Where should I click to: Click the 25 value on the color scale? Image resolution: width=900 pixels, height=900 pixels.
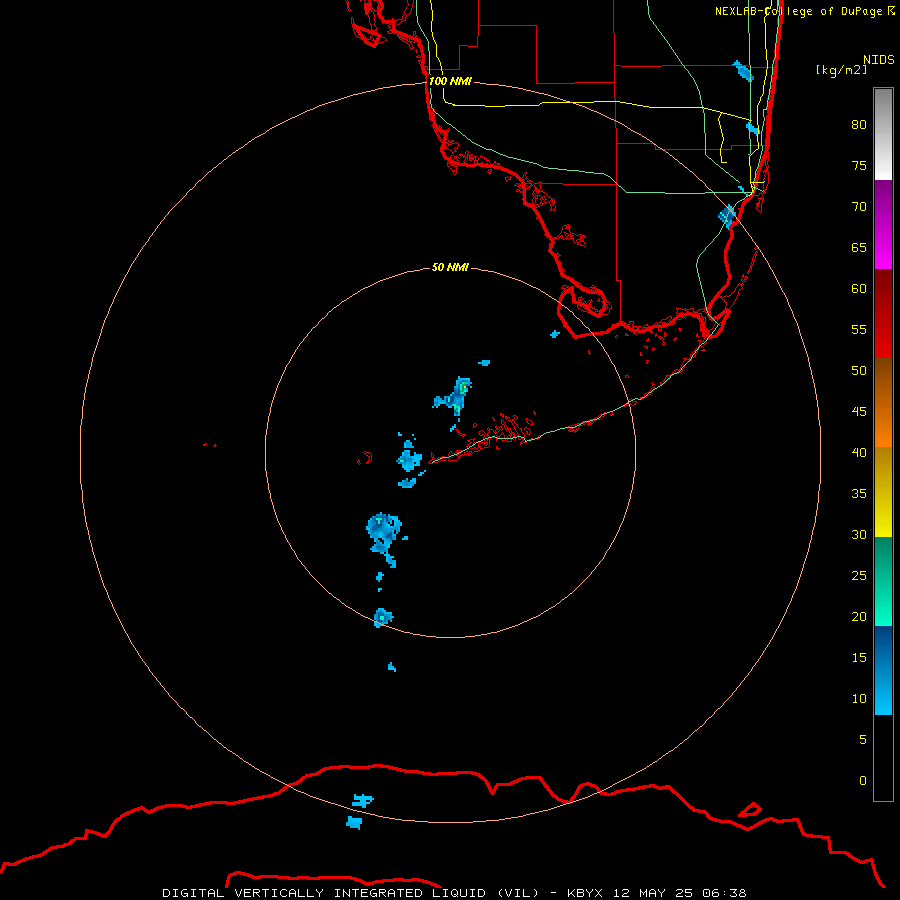pyautogui.click(x=859, y=576)
